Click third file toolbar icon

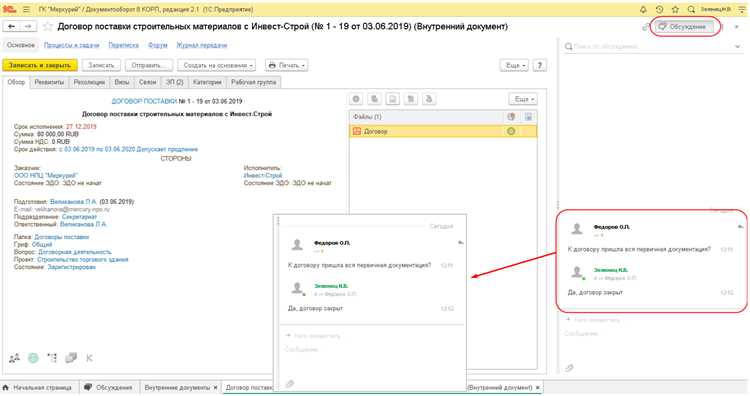[x=393, y=99]
